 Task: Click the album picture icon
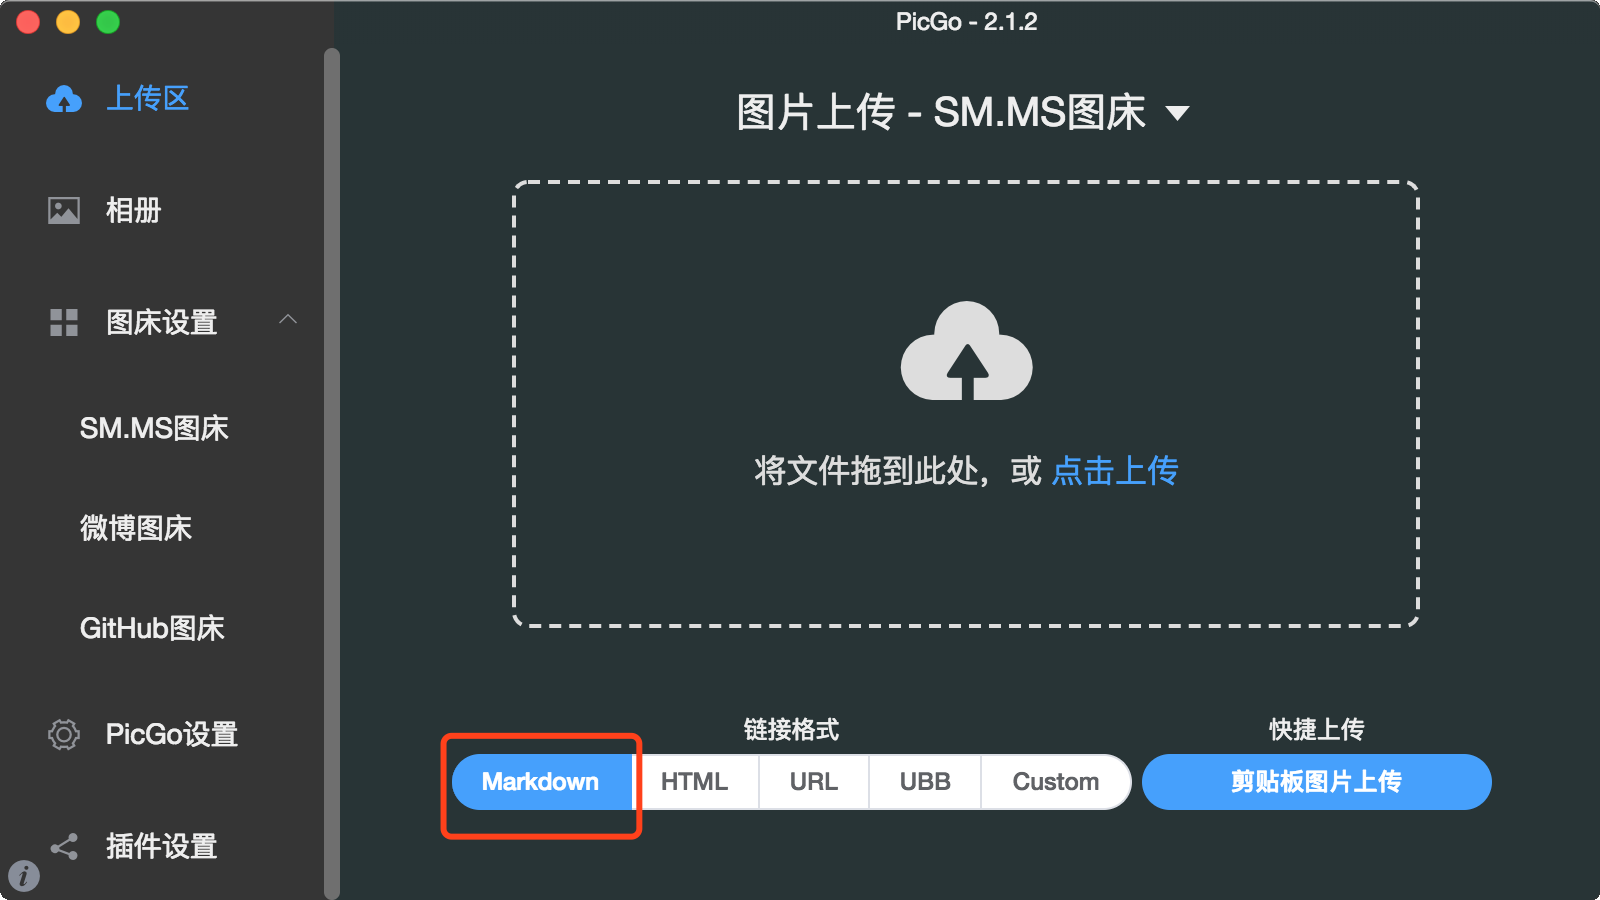coord(64,210)
